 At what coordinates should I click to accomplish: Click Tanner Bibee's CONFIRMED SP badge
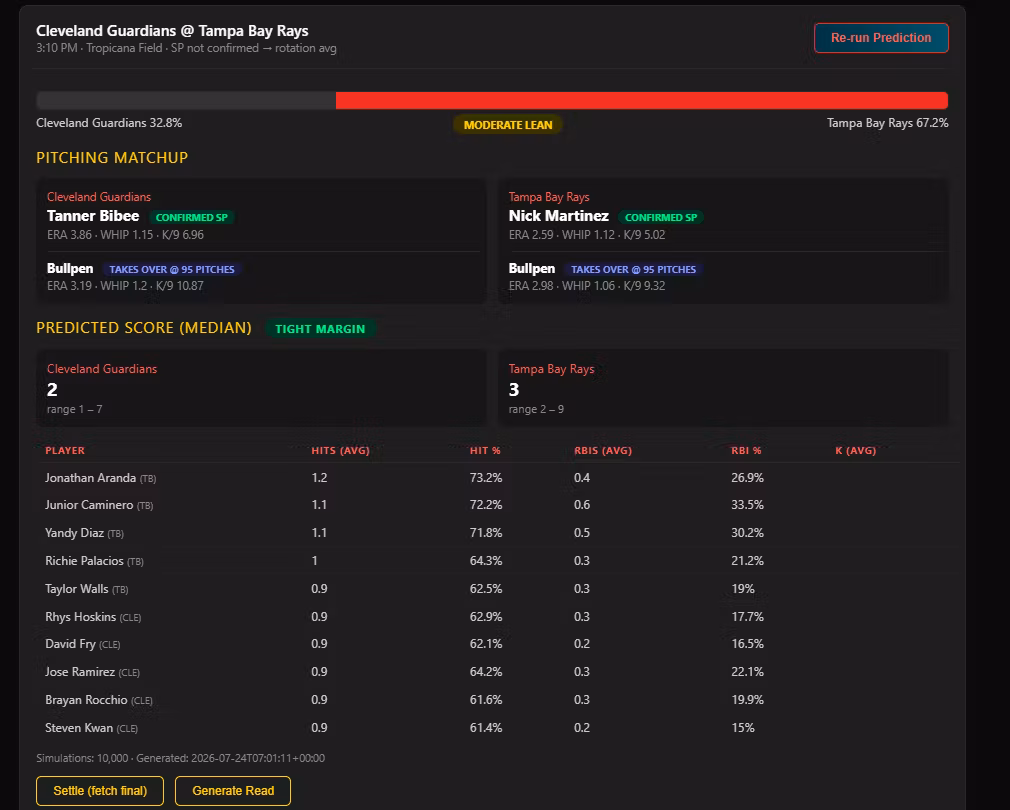click(192, 218)
